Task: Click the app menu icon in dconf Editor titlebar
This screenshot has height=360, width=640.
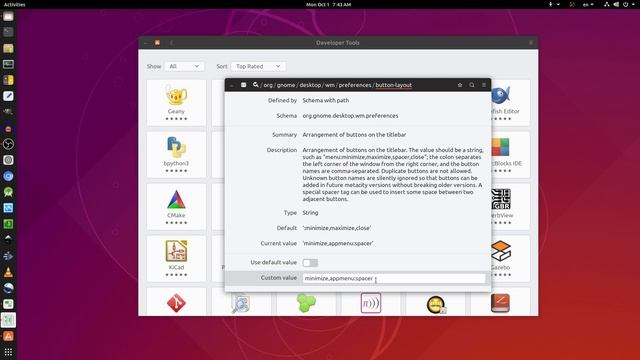Action: [243, 85]
